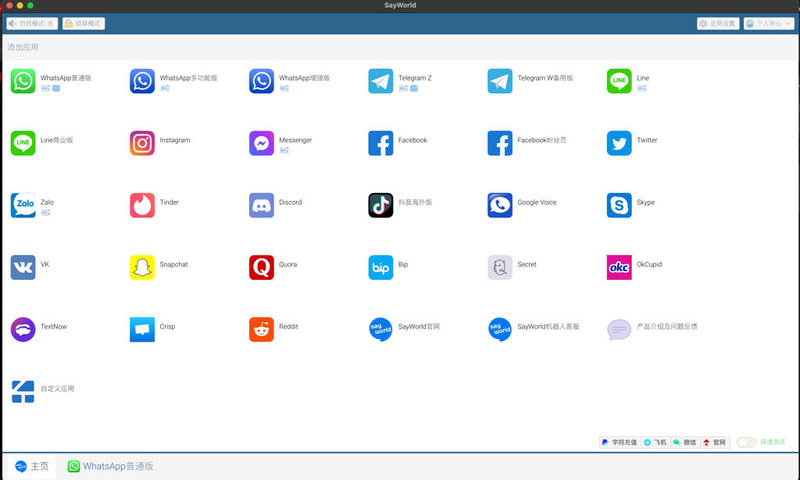Open the Quora icon

coord(261,267)
